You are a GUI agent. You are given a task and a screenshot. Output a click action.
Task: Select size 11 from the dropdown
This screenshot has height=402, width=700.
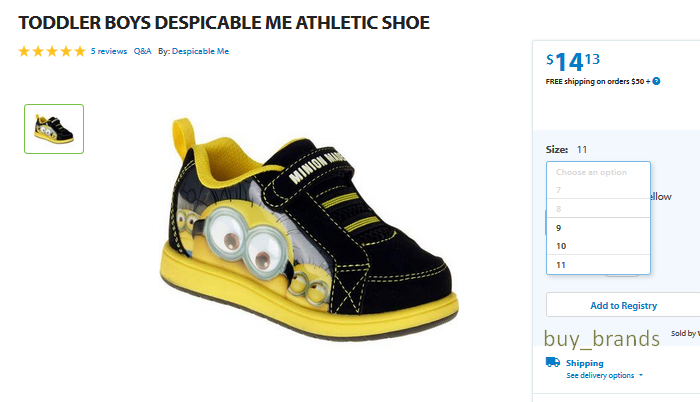pos(598,265)
